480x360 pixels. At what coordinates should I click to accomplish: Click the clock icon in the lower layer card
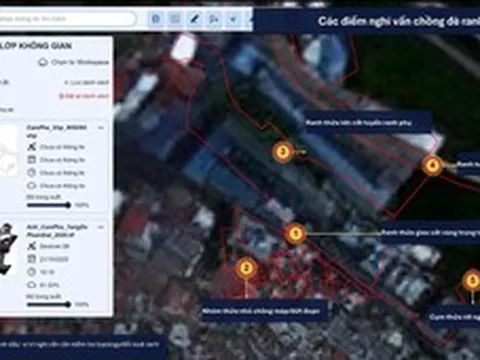pyautogui.click(x=31, y=272)
